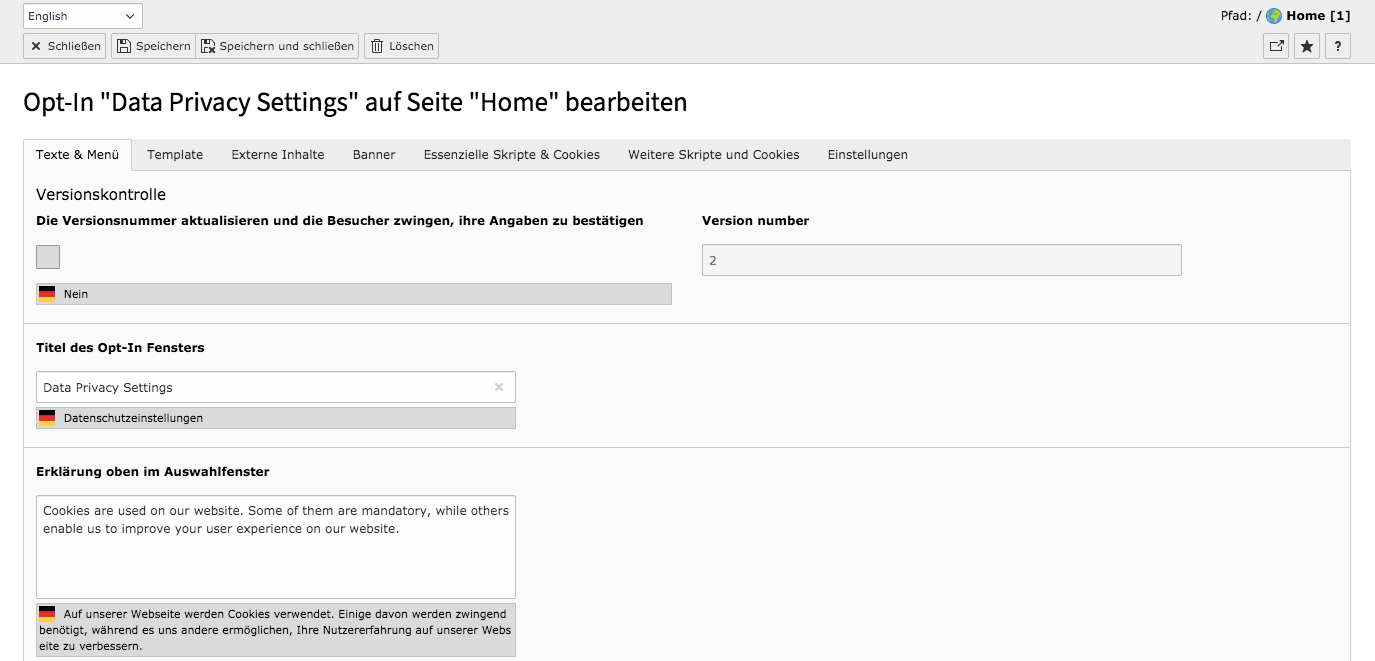Save the record with Speichern
Screen dimensions: 1375x661
pos(153,46)
